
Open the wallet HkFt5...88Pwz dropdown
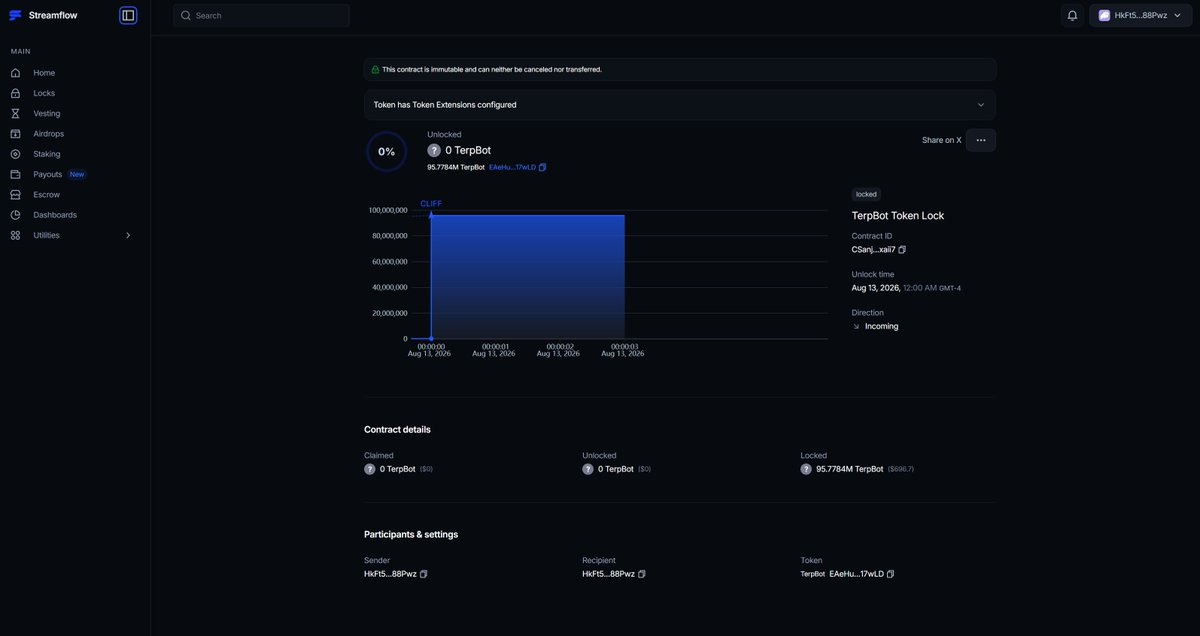tap(1141, 15)
